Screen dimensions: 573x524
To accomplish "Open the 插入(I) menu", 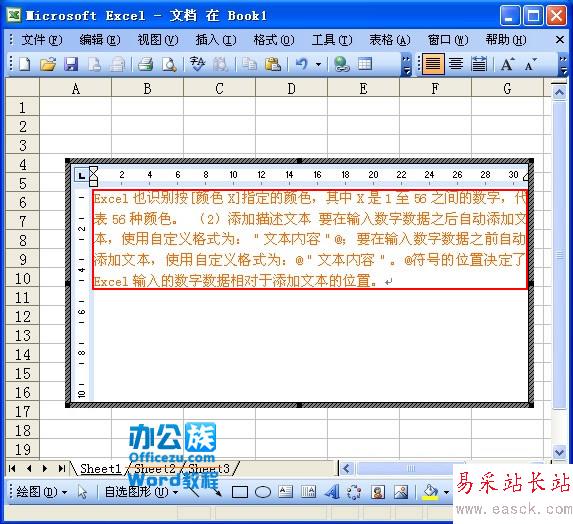I will click(x=216, y=39).
